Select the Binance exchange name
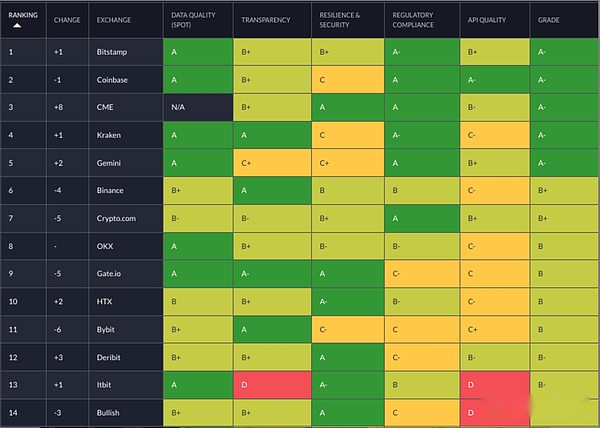The width and height of the screenshot is (600, 428). coord(110,190)
